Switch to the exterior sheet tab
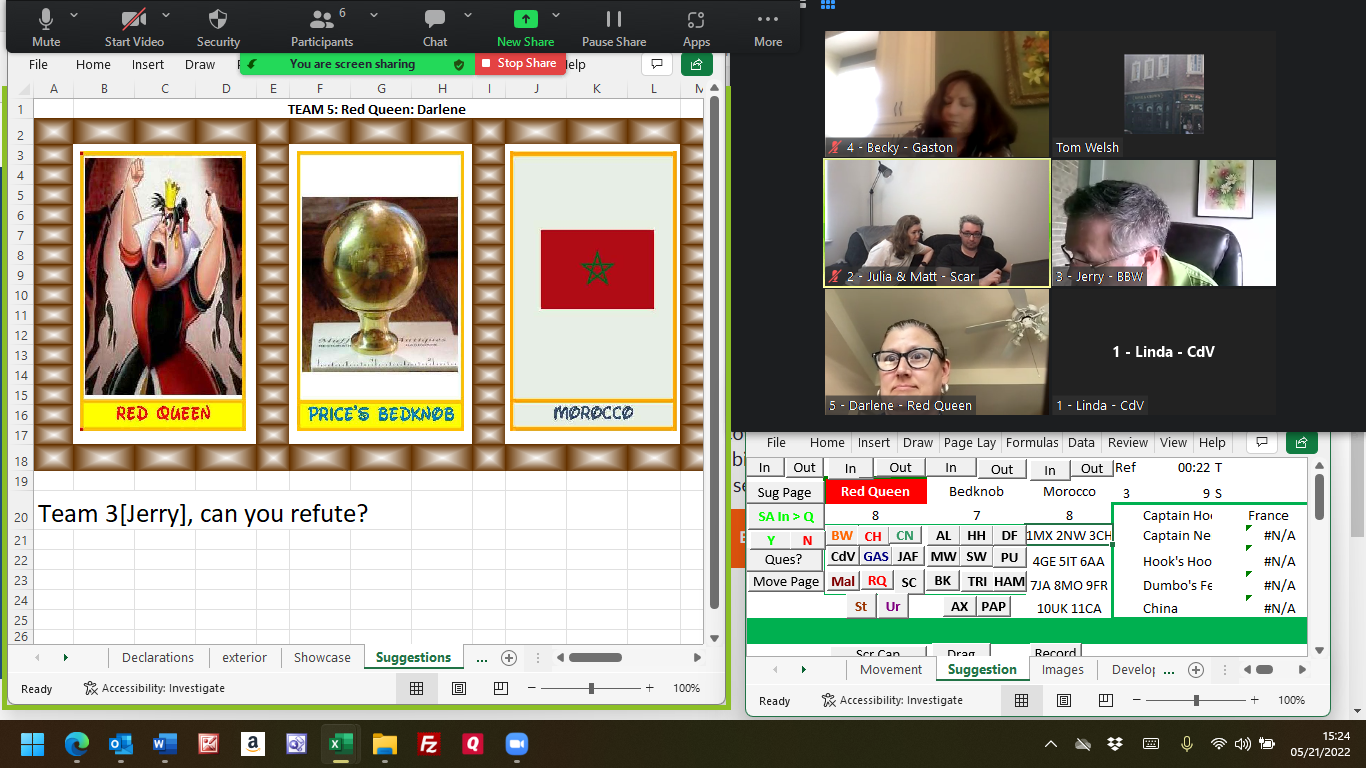 point(245,657)
